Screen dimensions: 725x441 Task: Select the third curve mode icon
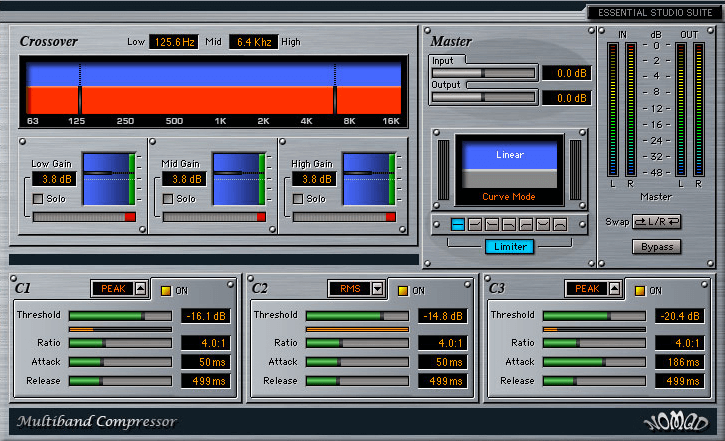pos(491,224)
